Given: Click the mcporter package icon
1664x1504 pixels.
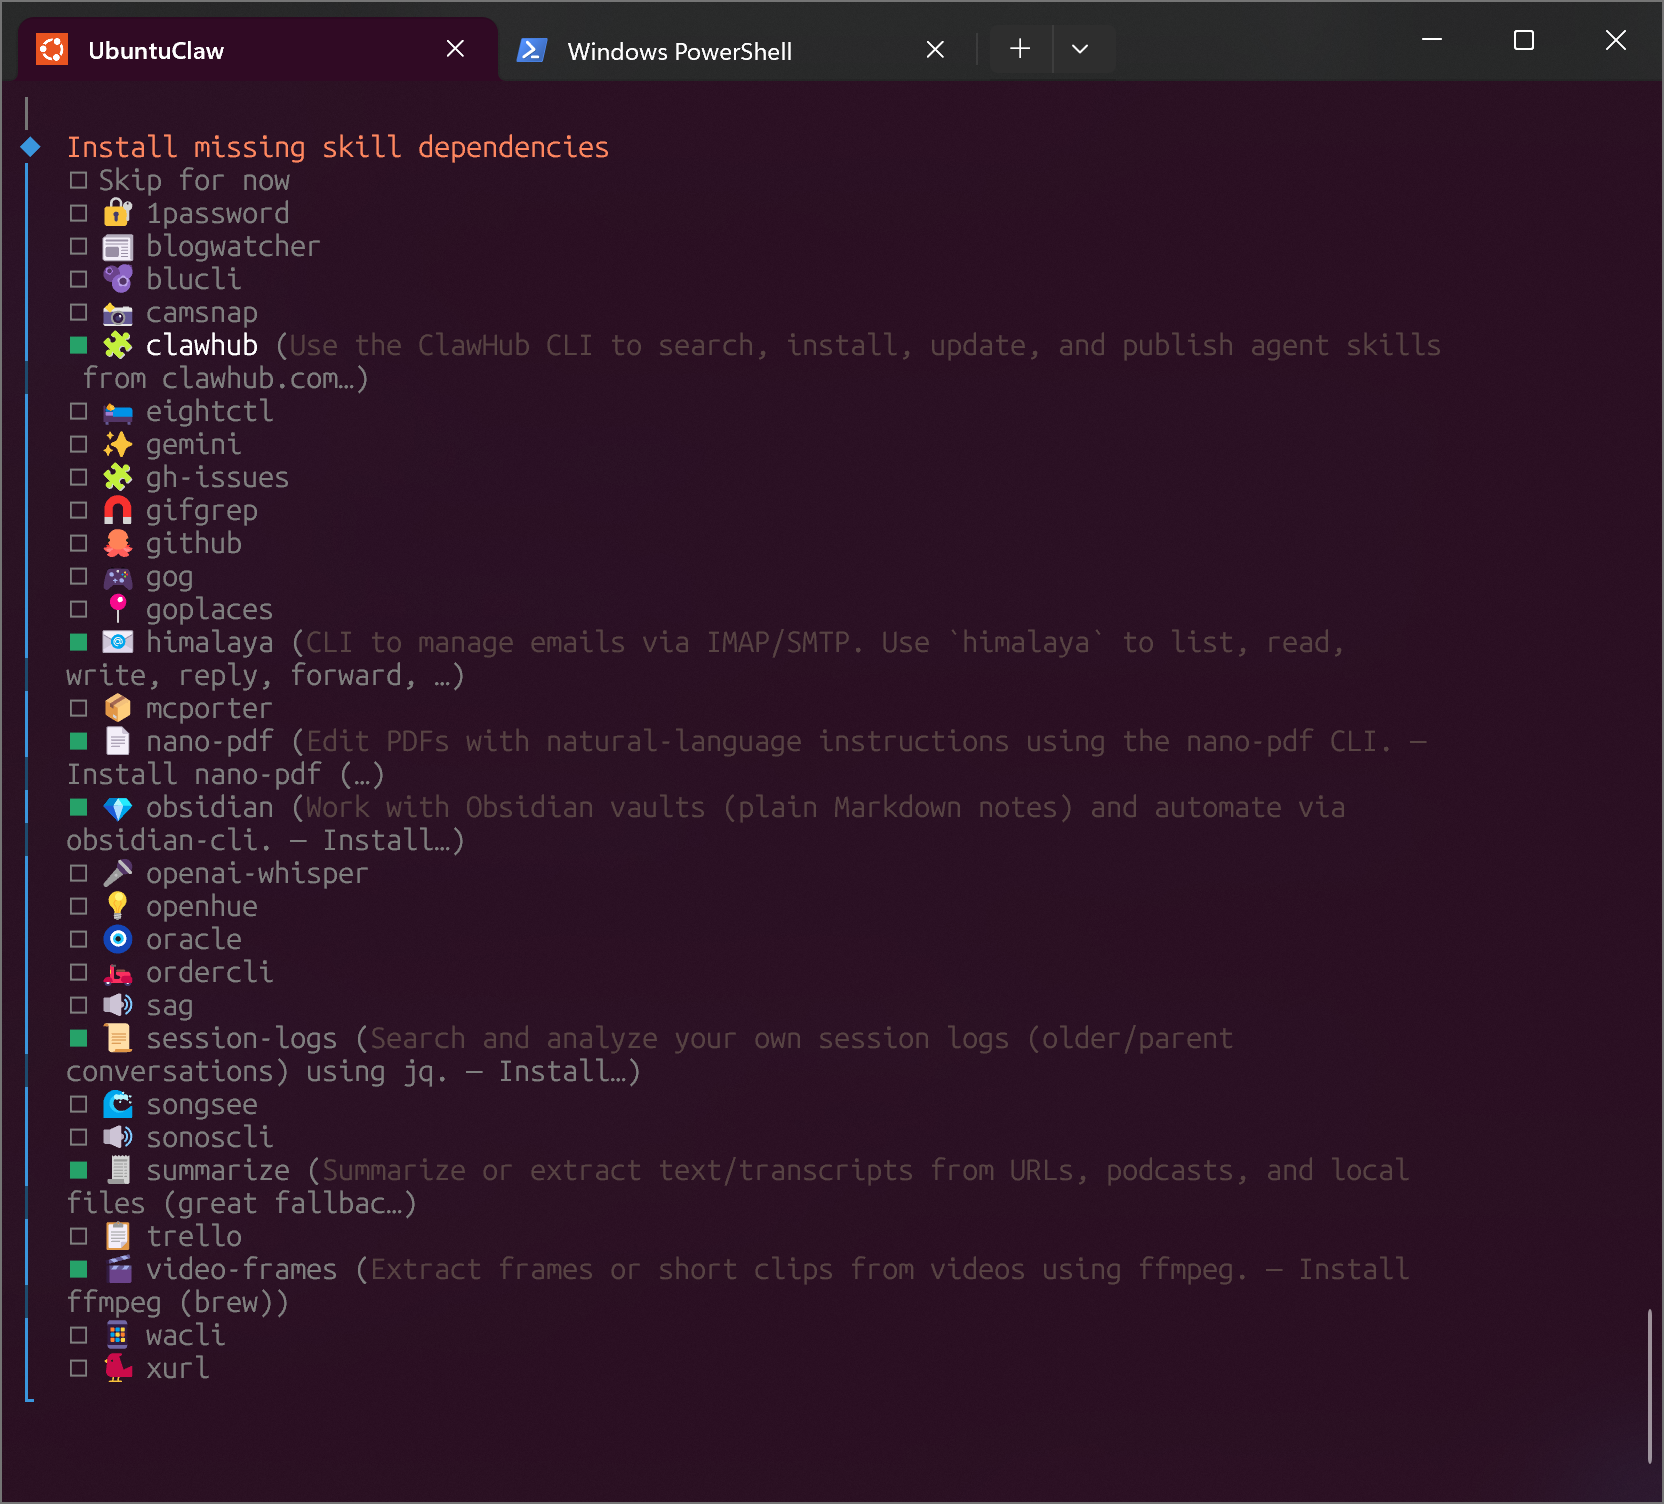Looking at the screenshot, I should [x=118, y=708].
